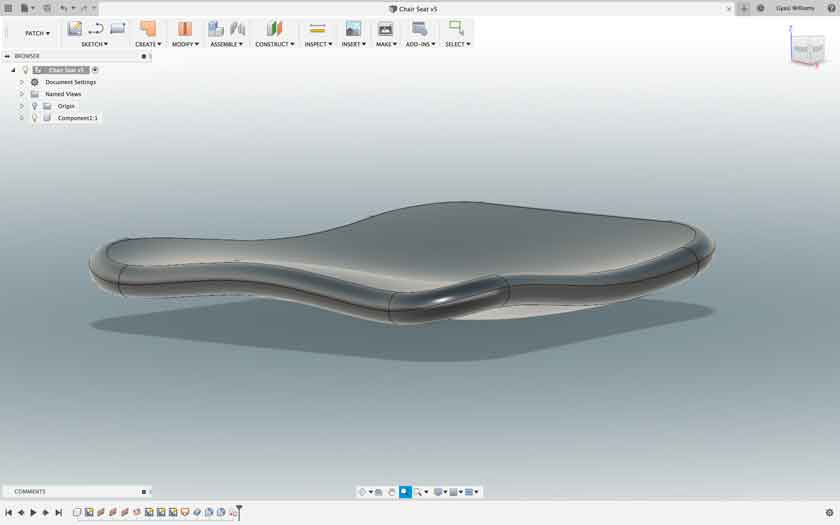Click the Orbit navigation icon
Viewport: 840px width, 525px height.
click(363, 492)
